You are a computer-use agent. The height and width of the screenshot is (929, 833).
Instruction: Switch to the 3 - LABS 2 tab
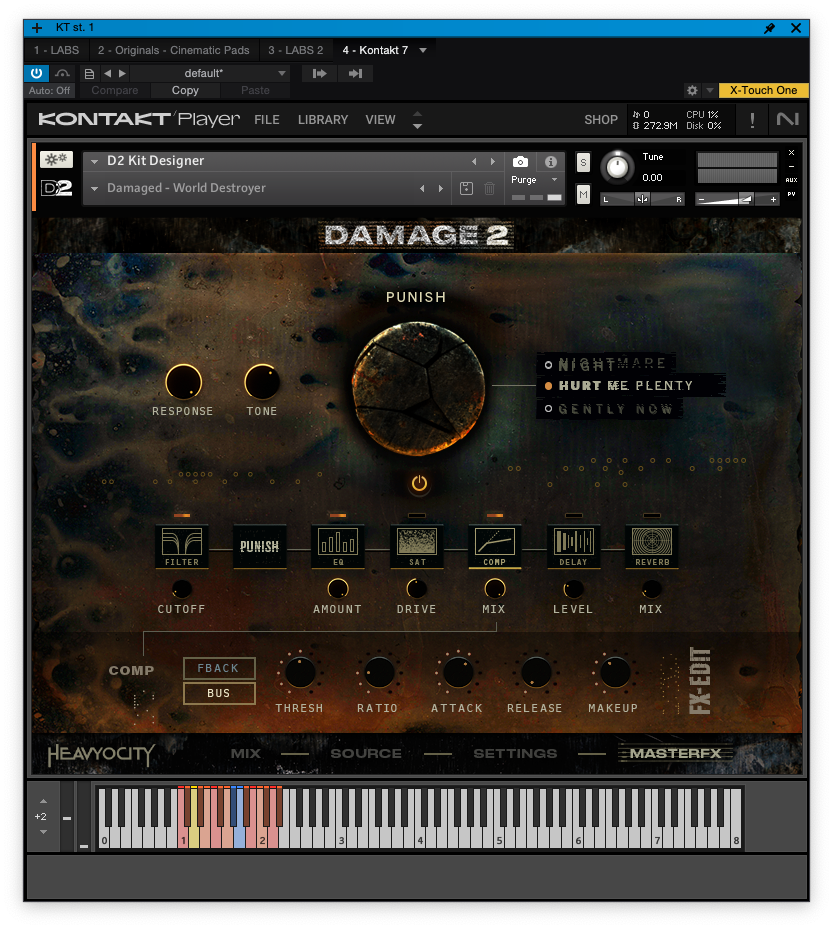296,50
